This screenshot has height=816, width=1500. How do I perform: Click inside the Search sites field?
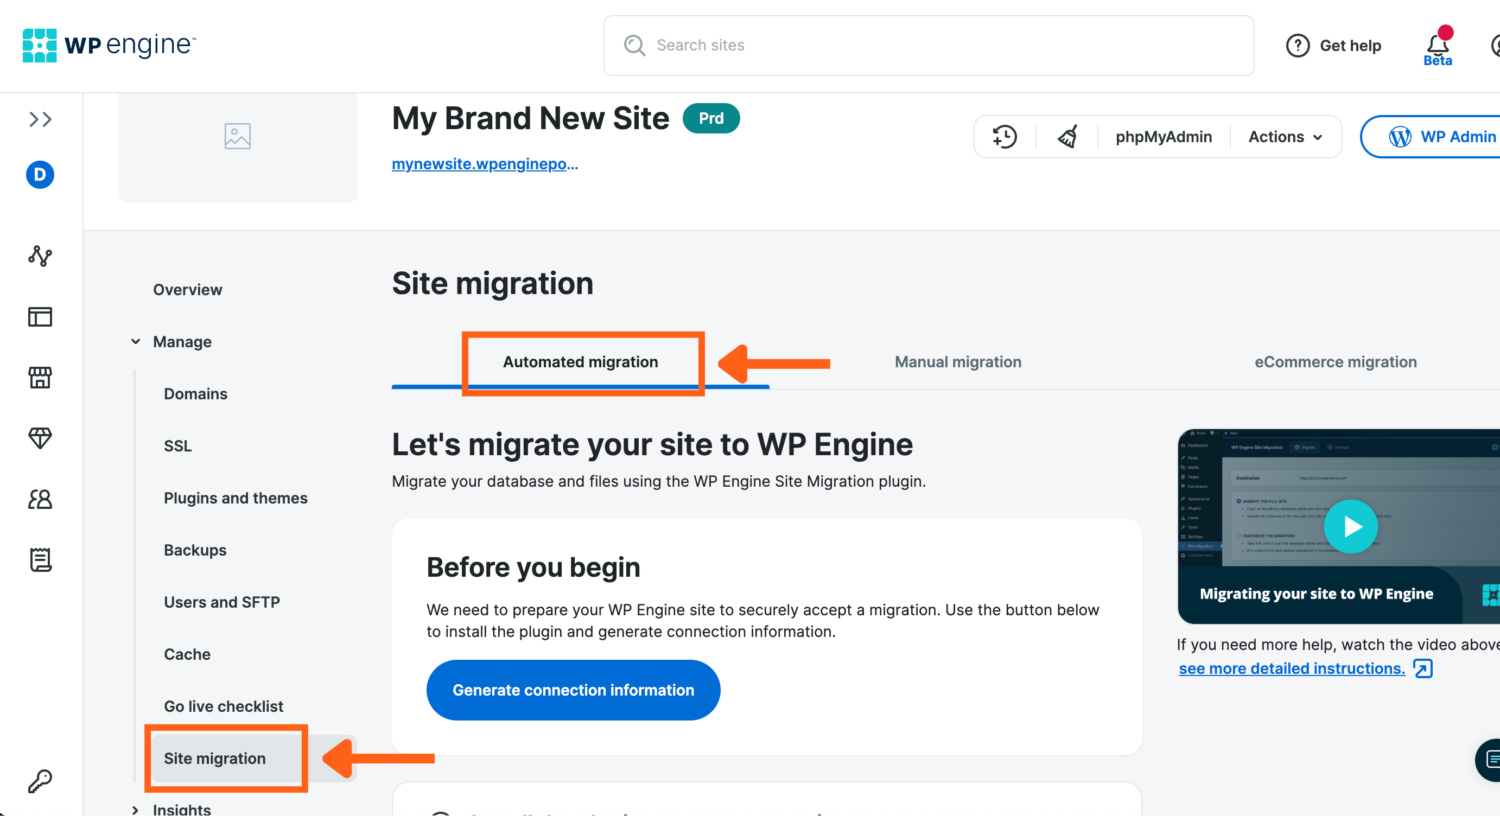coord(928,45)
